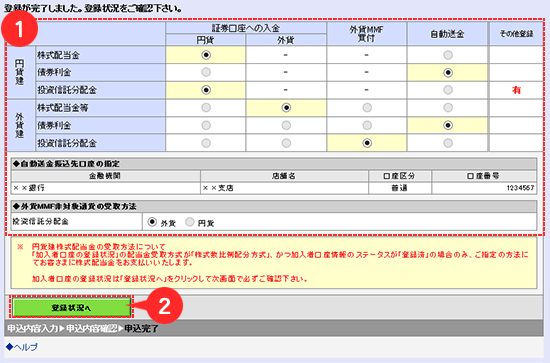This screenshot has height=363, width=550.
Task: Click the 外貨建 group label
Action: click(20, 125)
